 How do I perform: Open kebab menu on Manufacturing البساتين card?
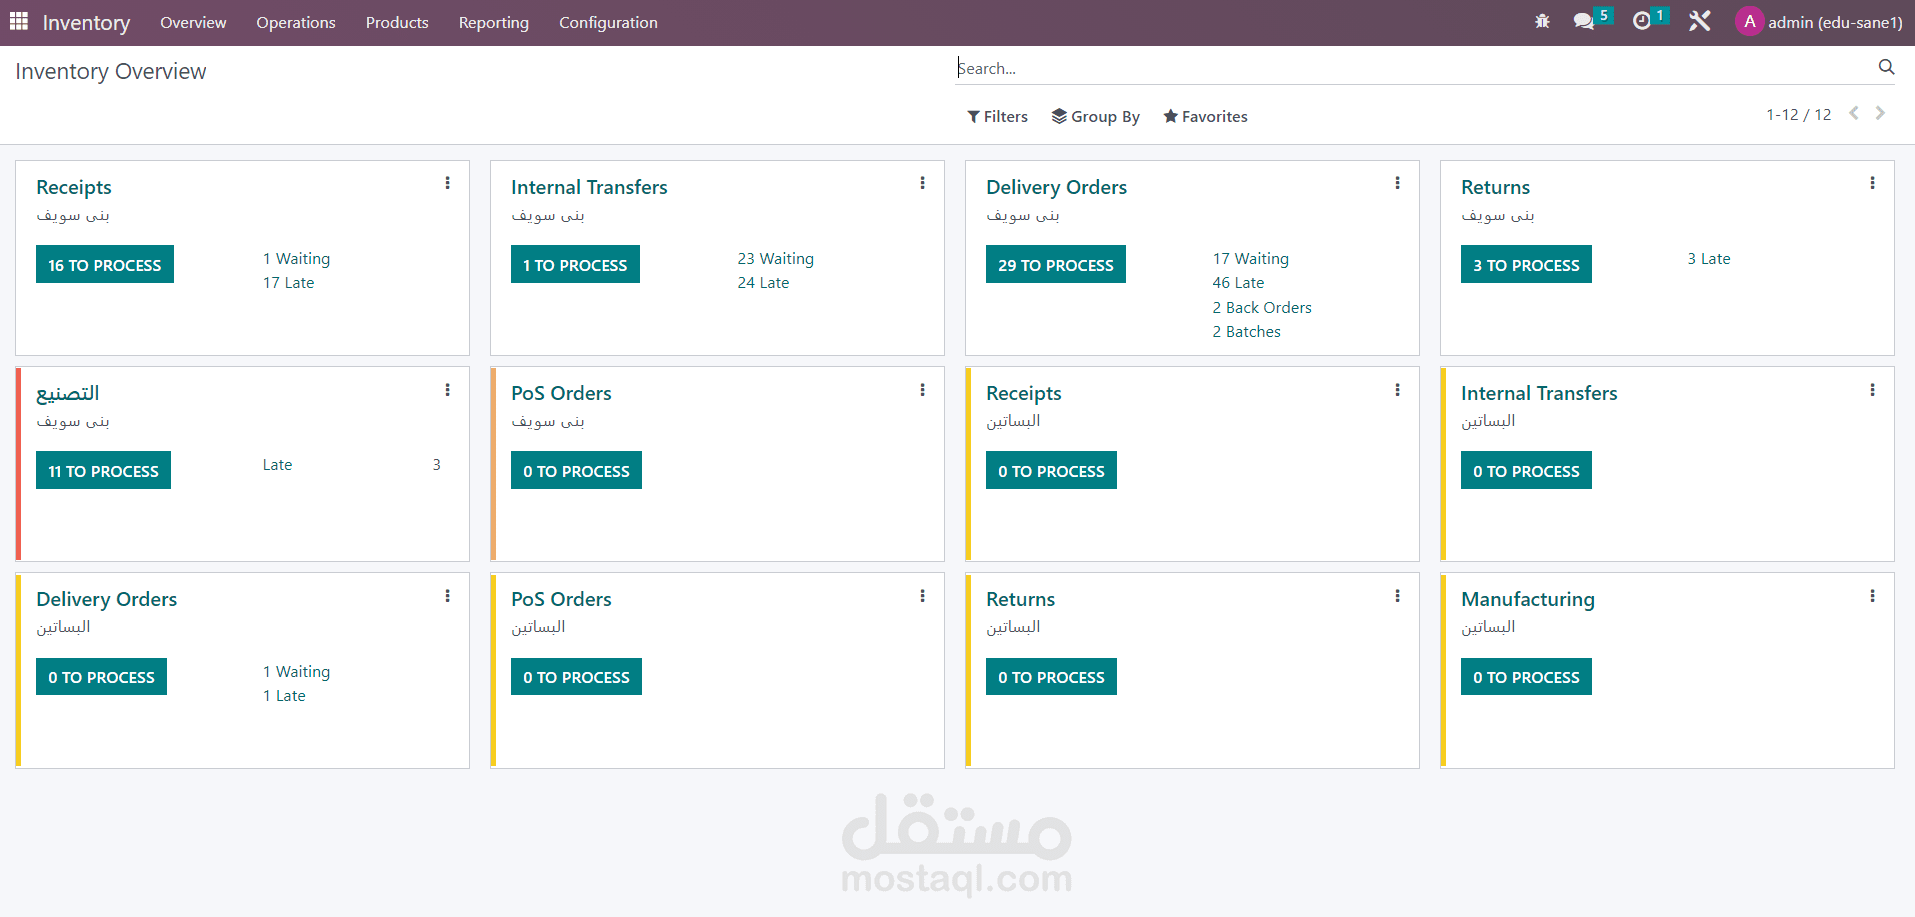(1872, 596)
